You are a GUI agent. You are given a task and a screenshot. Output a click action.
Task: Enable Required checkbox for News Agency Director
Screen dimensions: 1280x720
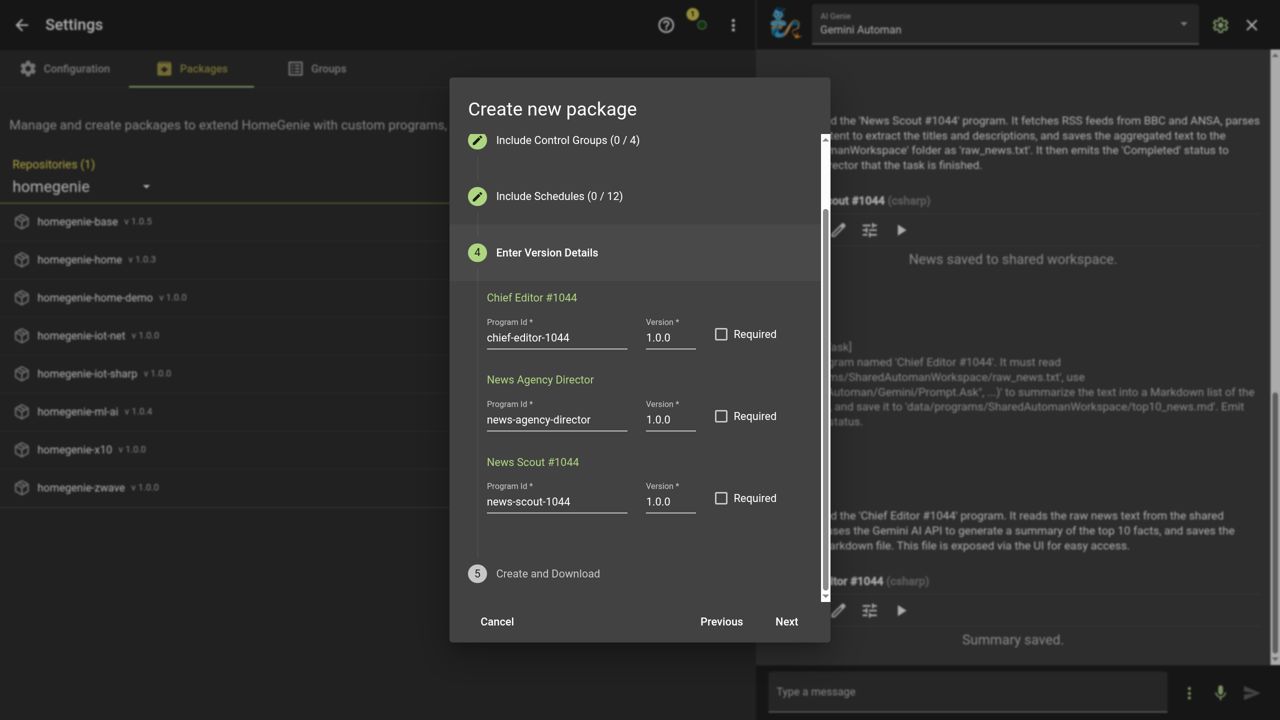point(721,416)
